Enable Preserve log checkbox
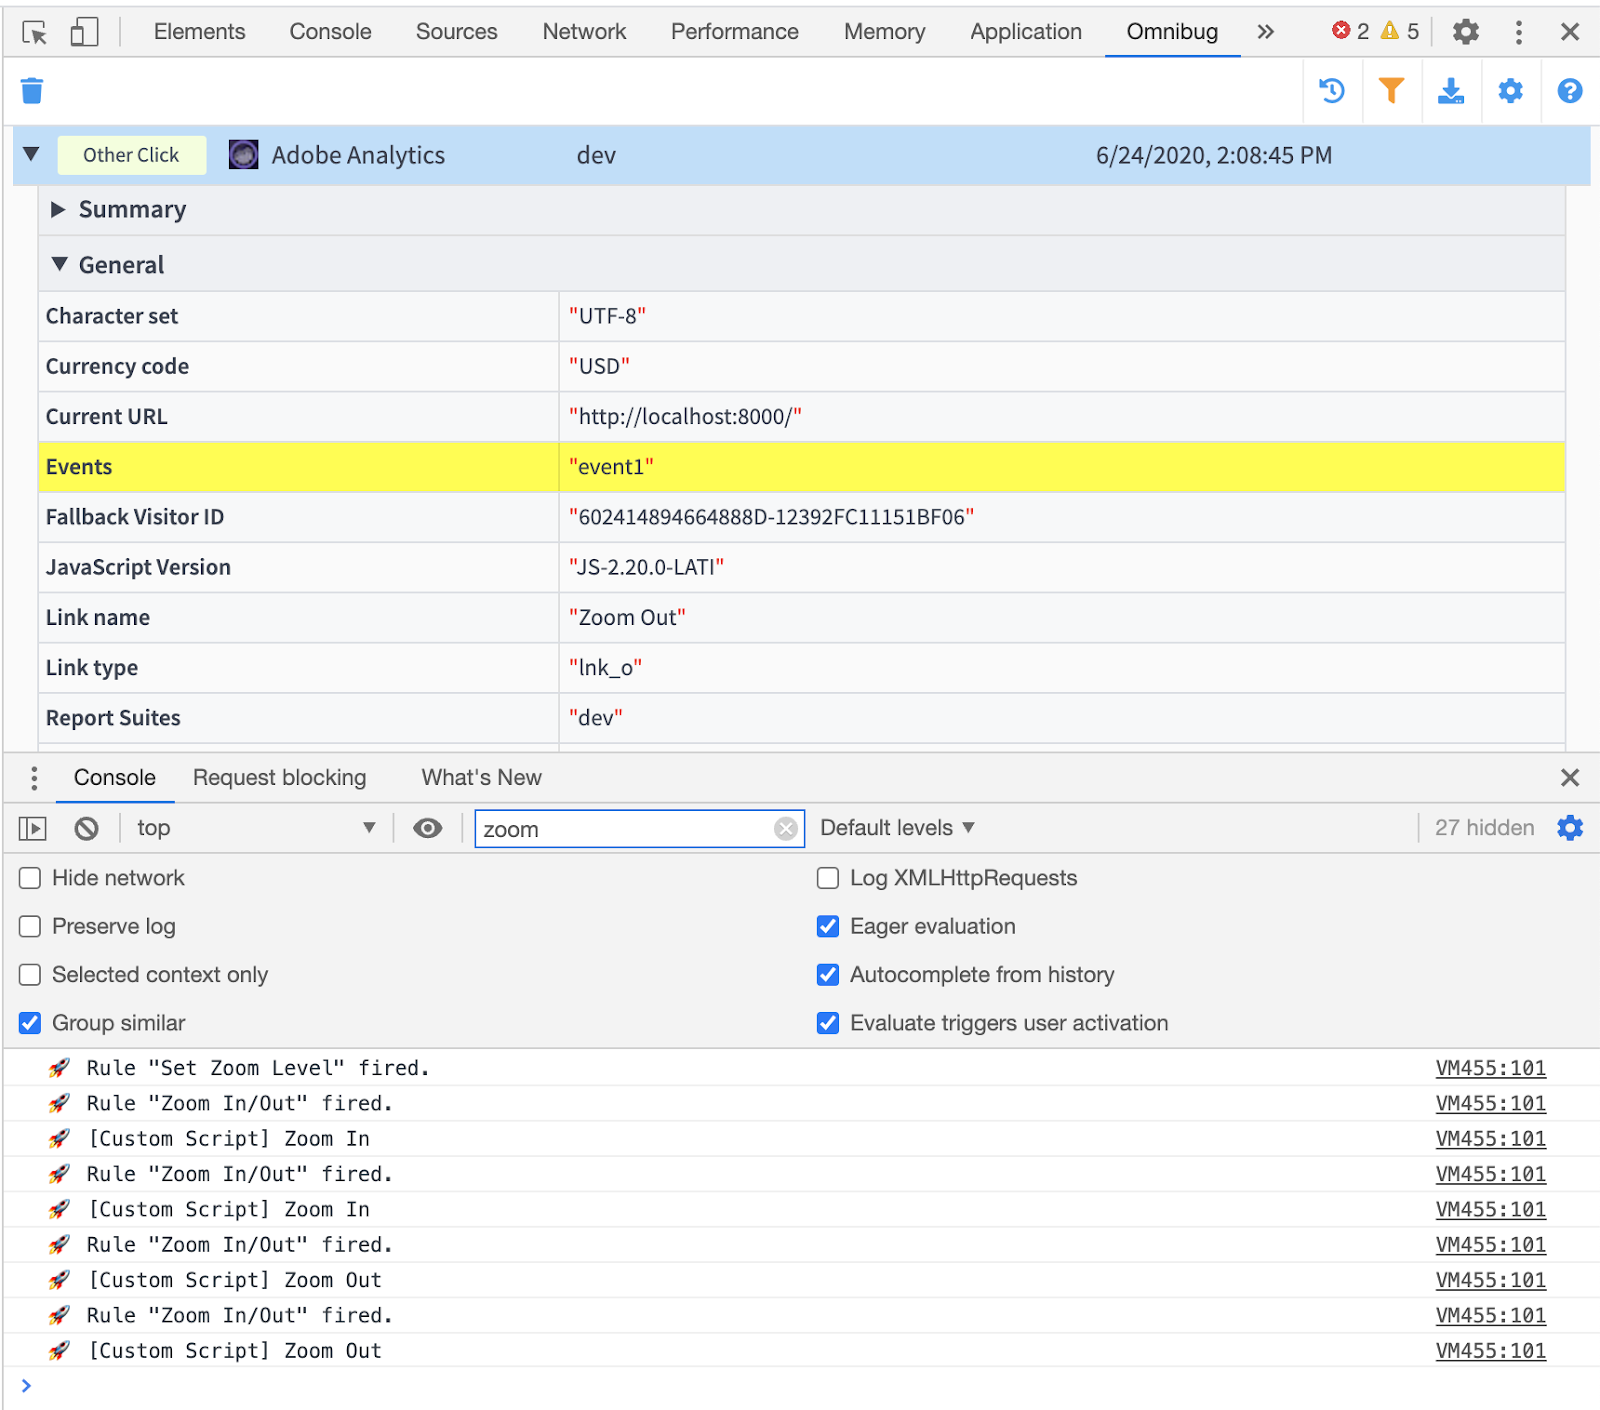 point(30,926)
